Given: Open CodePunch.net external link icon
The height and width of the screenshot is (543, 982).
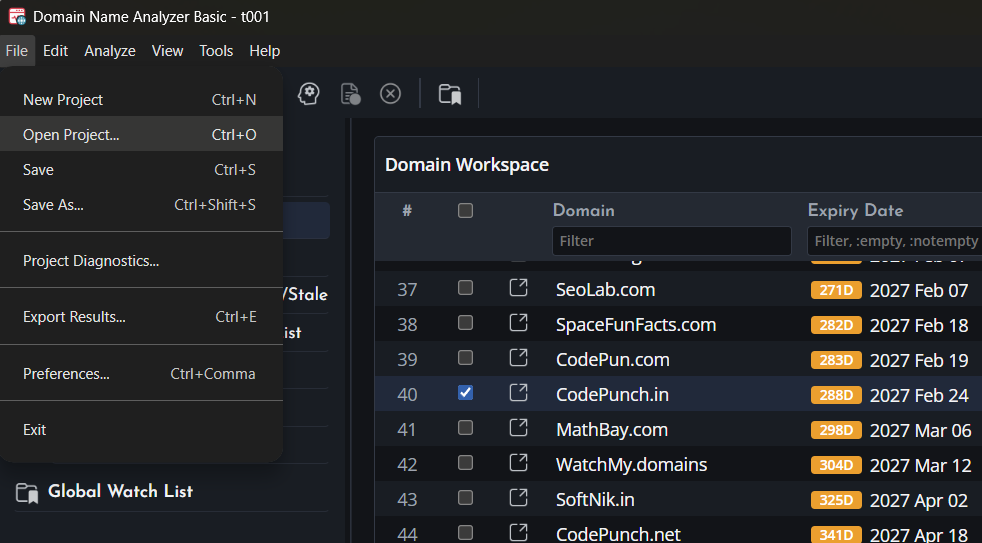Looking at the screenshot, I should pos(519,533).
